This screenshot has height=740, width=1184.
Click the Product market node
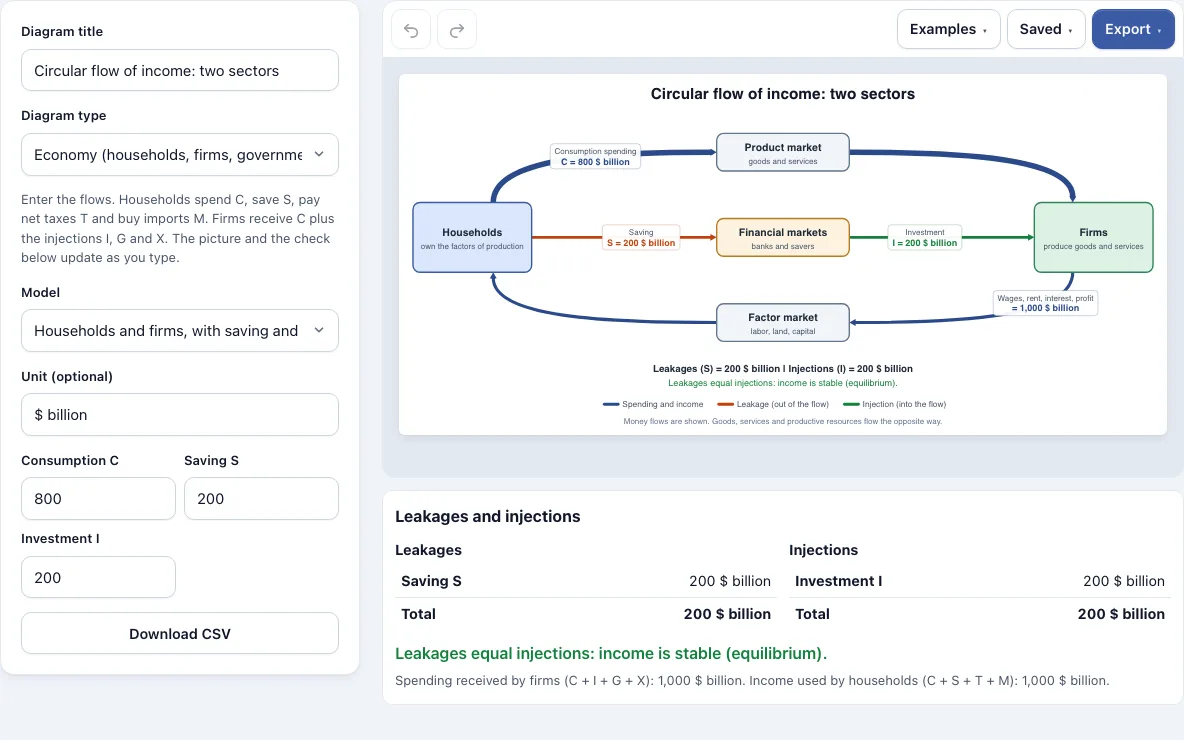782,153
